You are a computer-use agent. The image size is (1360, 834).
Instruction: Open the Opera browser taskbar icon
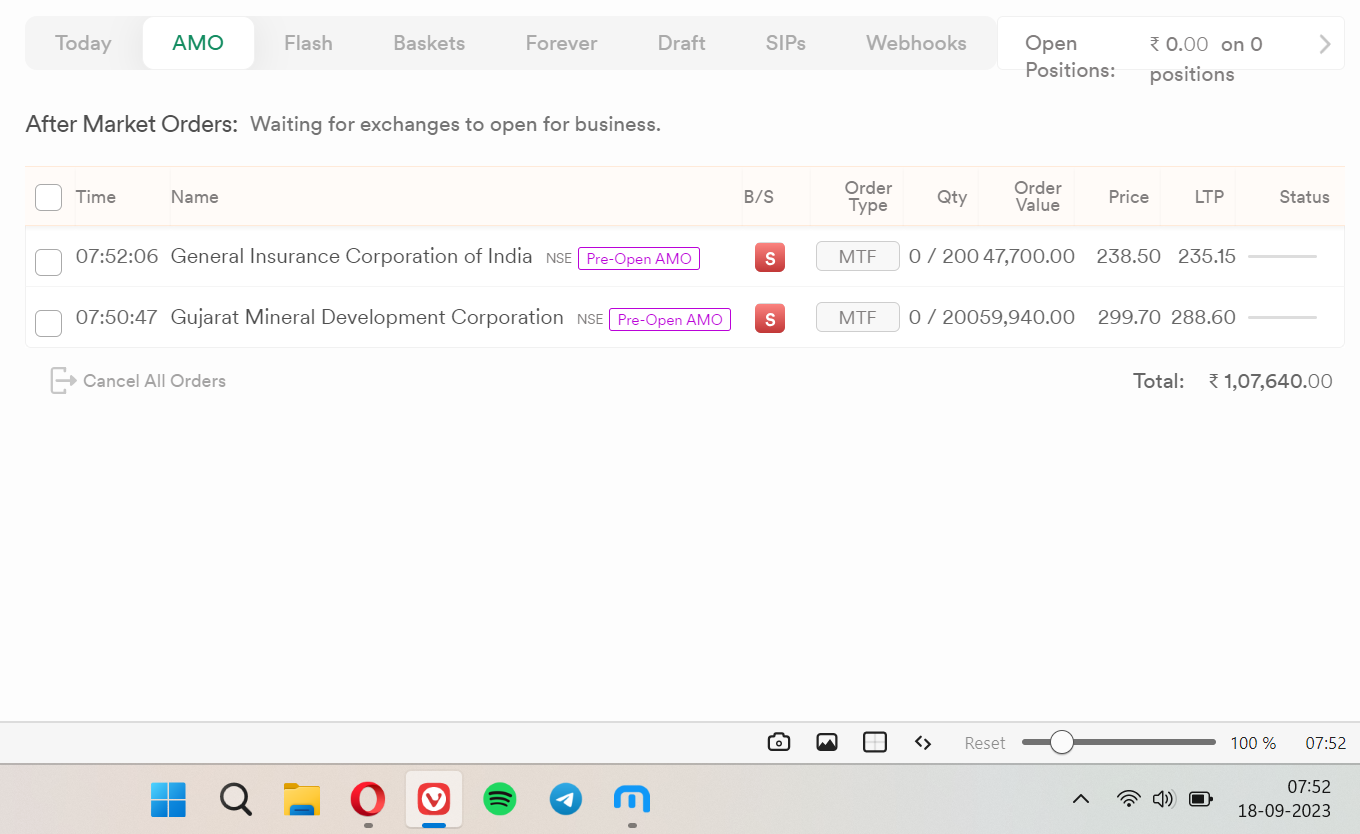[x=368, y=799]
